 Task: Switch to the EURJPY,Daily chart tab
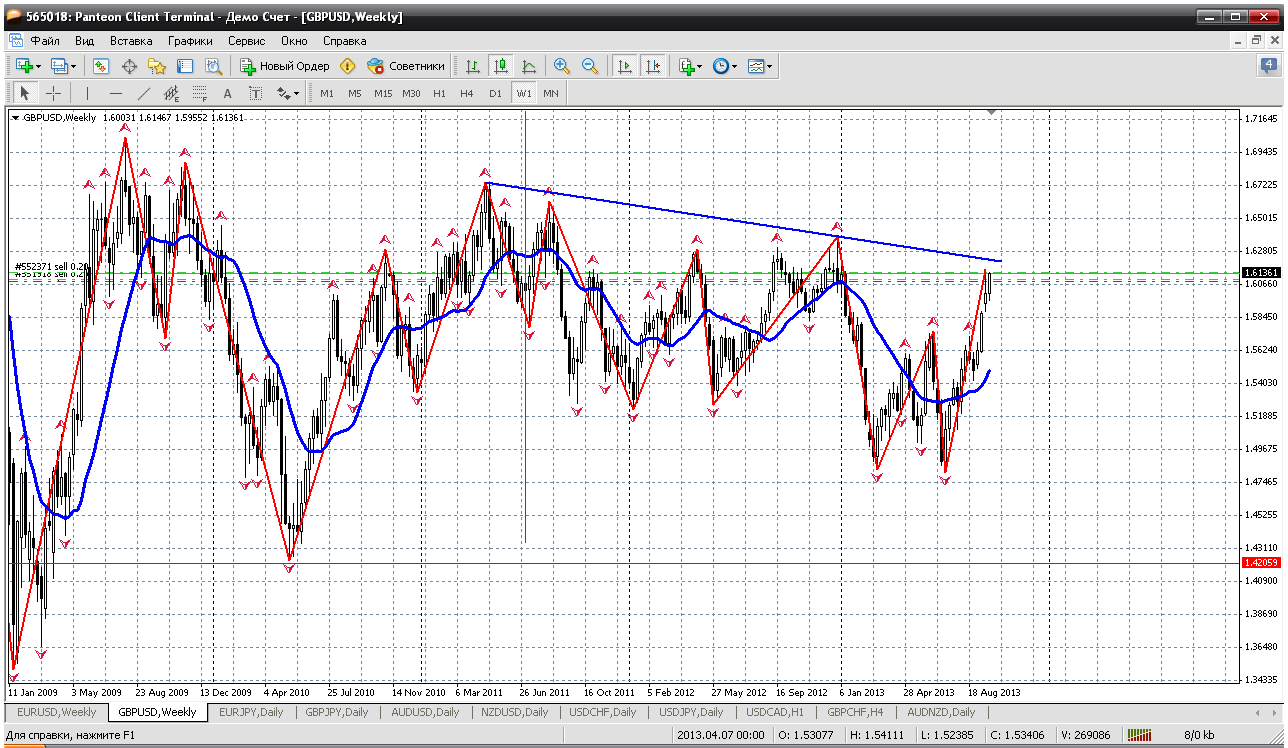coord(251,712)
